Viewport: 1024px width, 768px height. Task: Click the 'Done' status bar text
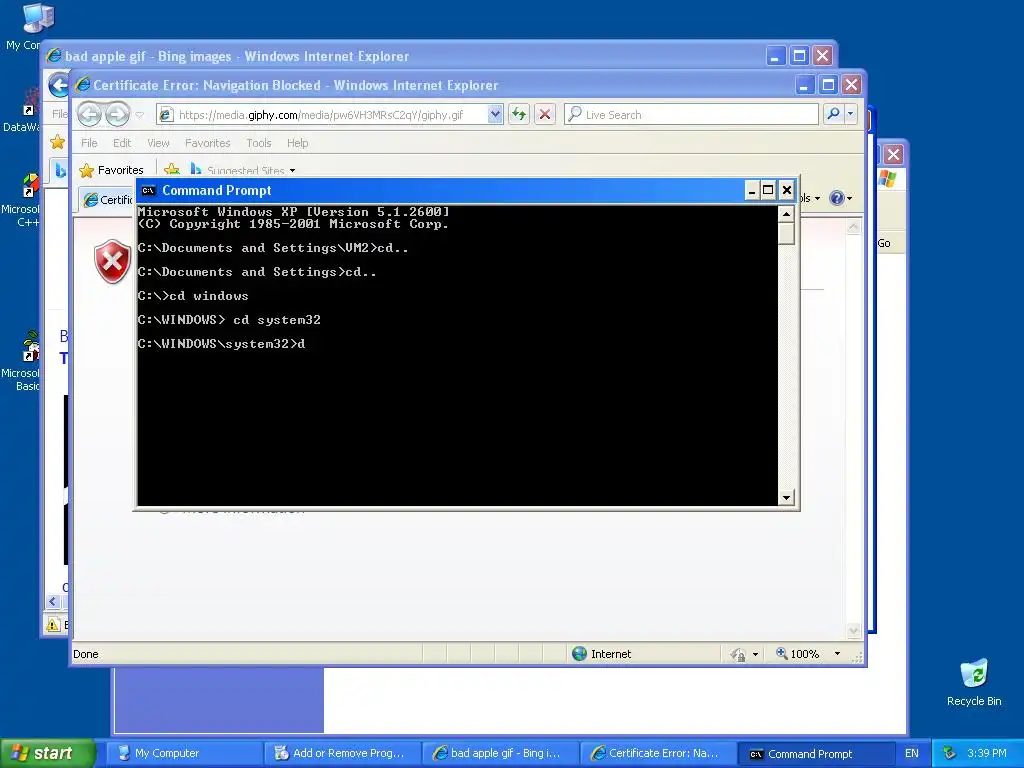click(x=86, y=654)
